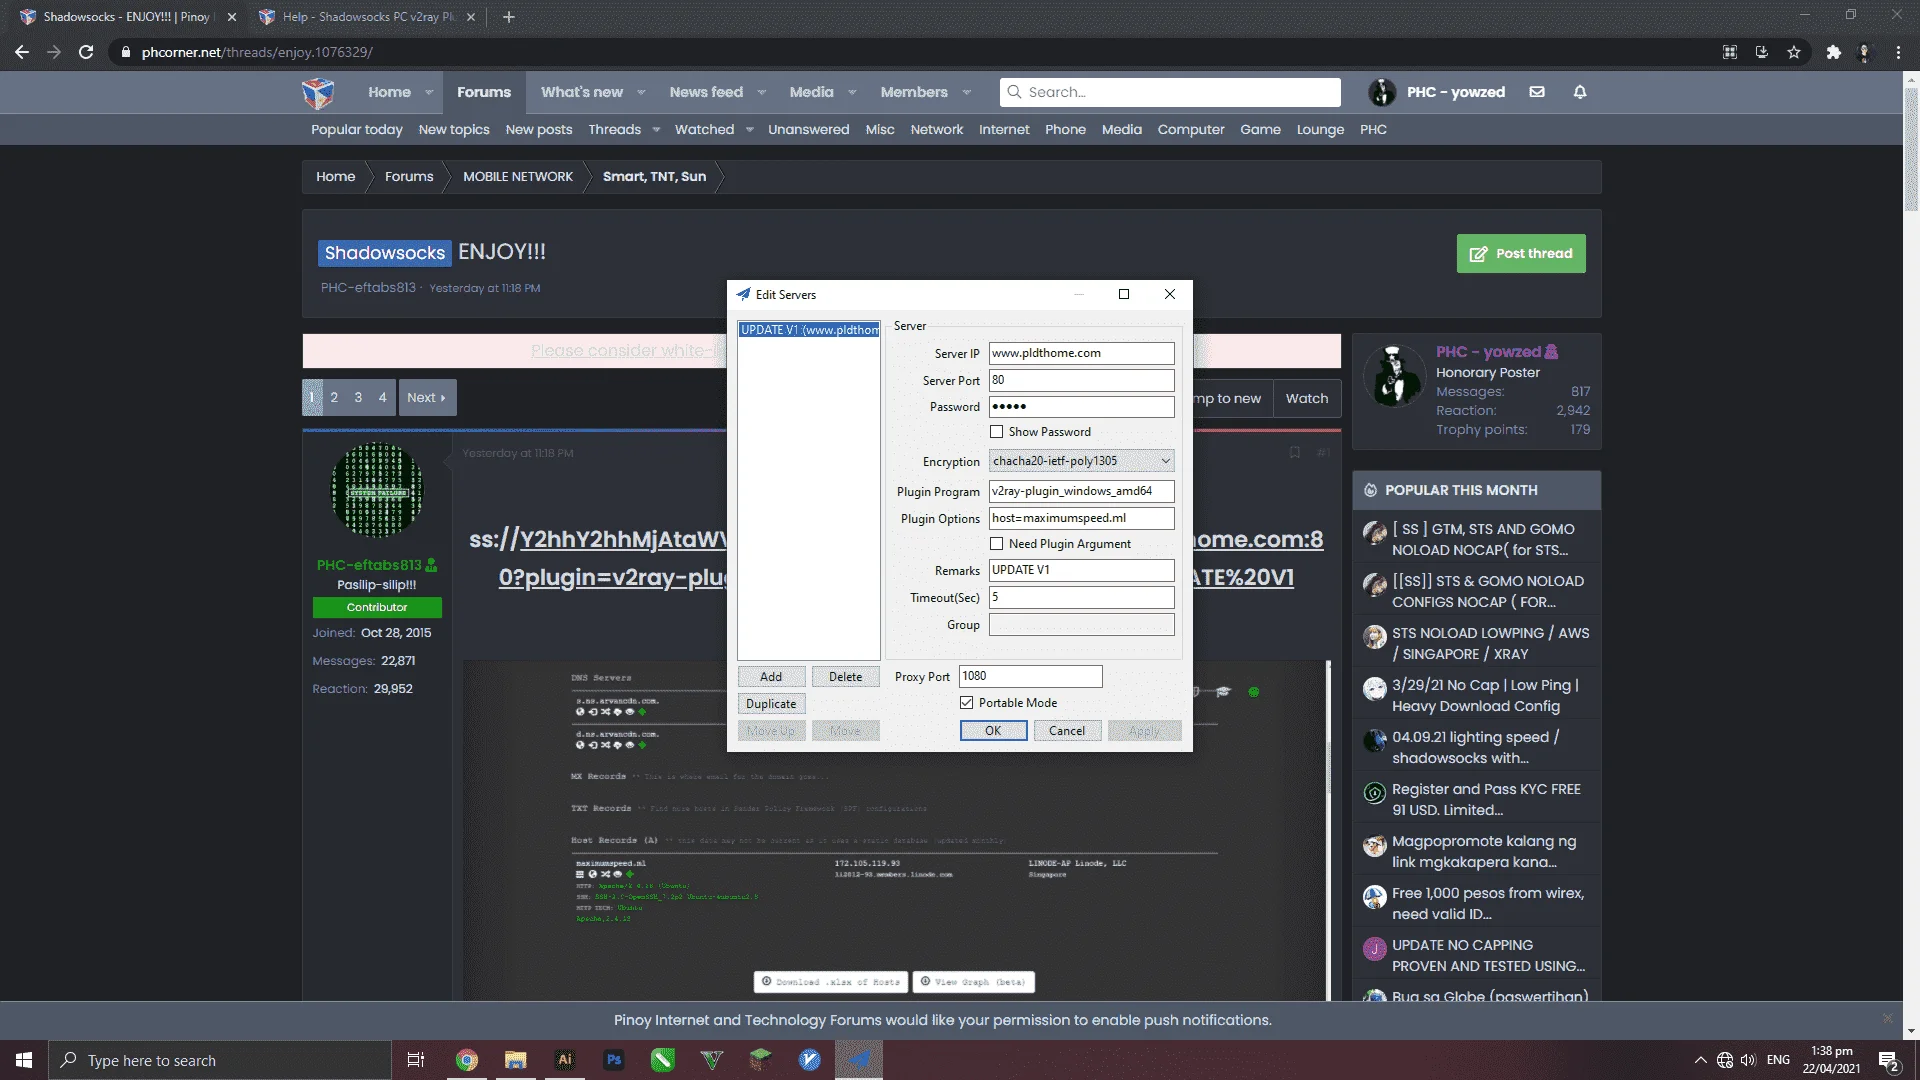This screenshot has height=1080, width=1920.
Task: Open the Chrome extensions puzzle icon
Action: click(1833, 52)
